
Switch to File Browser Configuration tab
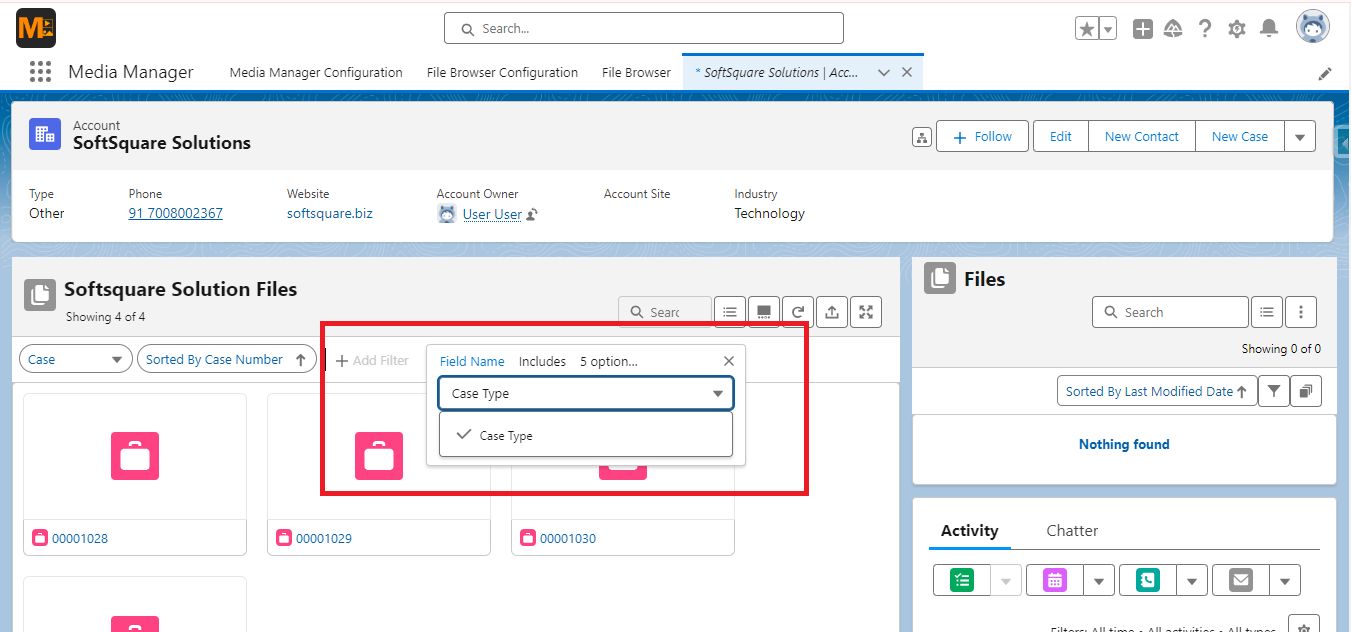pos(502,72)
